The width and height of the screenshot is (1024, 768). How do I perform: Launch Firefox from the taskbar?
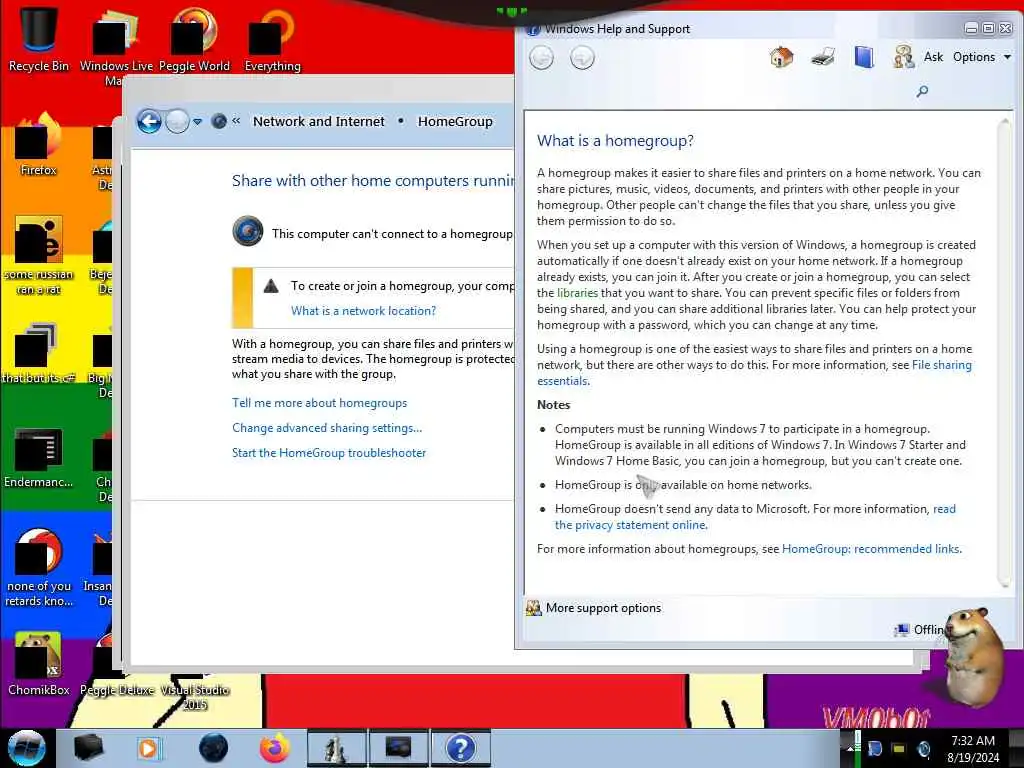coord(275,748)
